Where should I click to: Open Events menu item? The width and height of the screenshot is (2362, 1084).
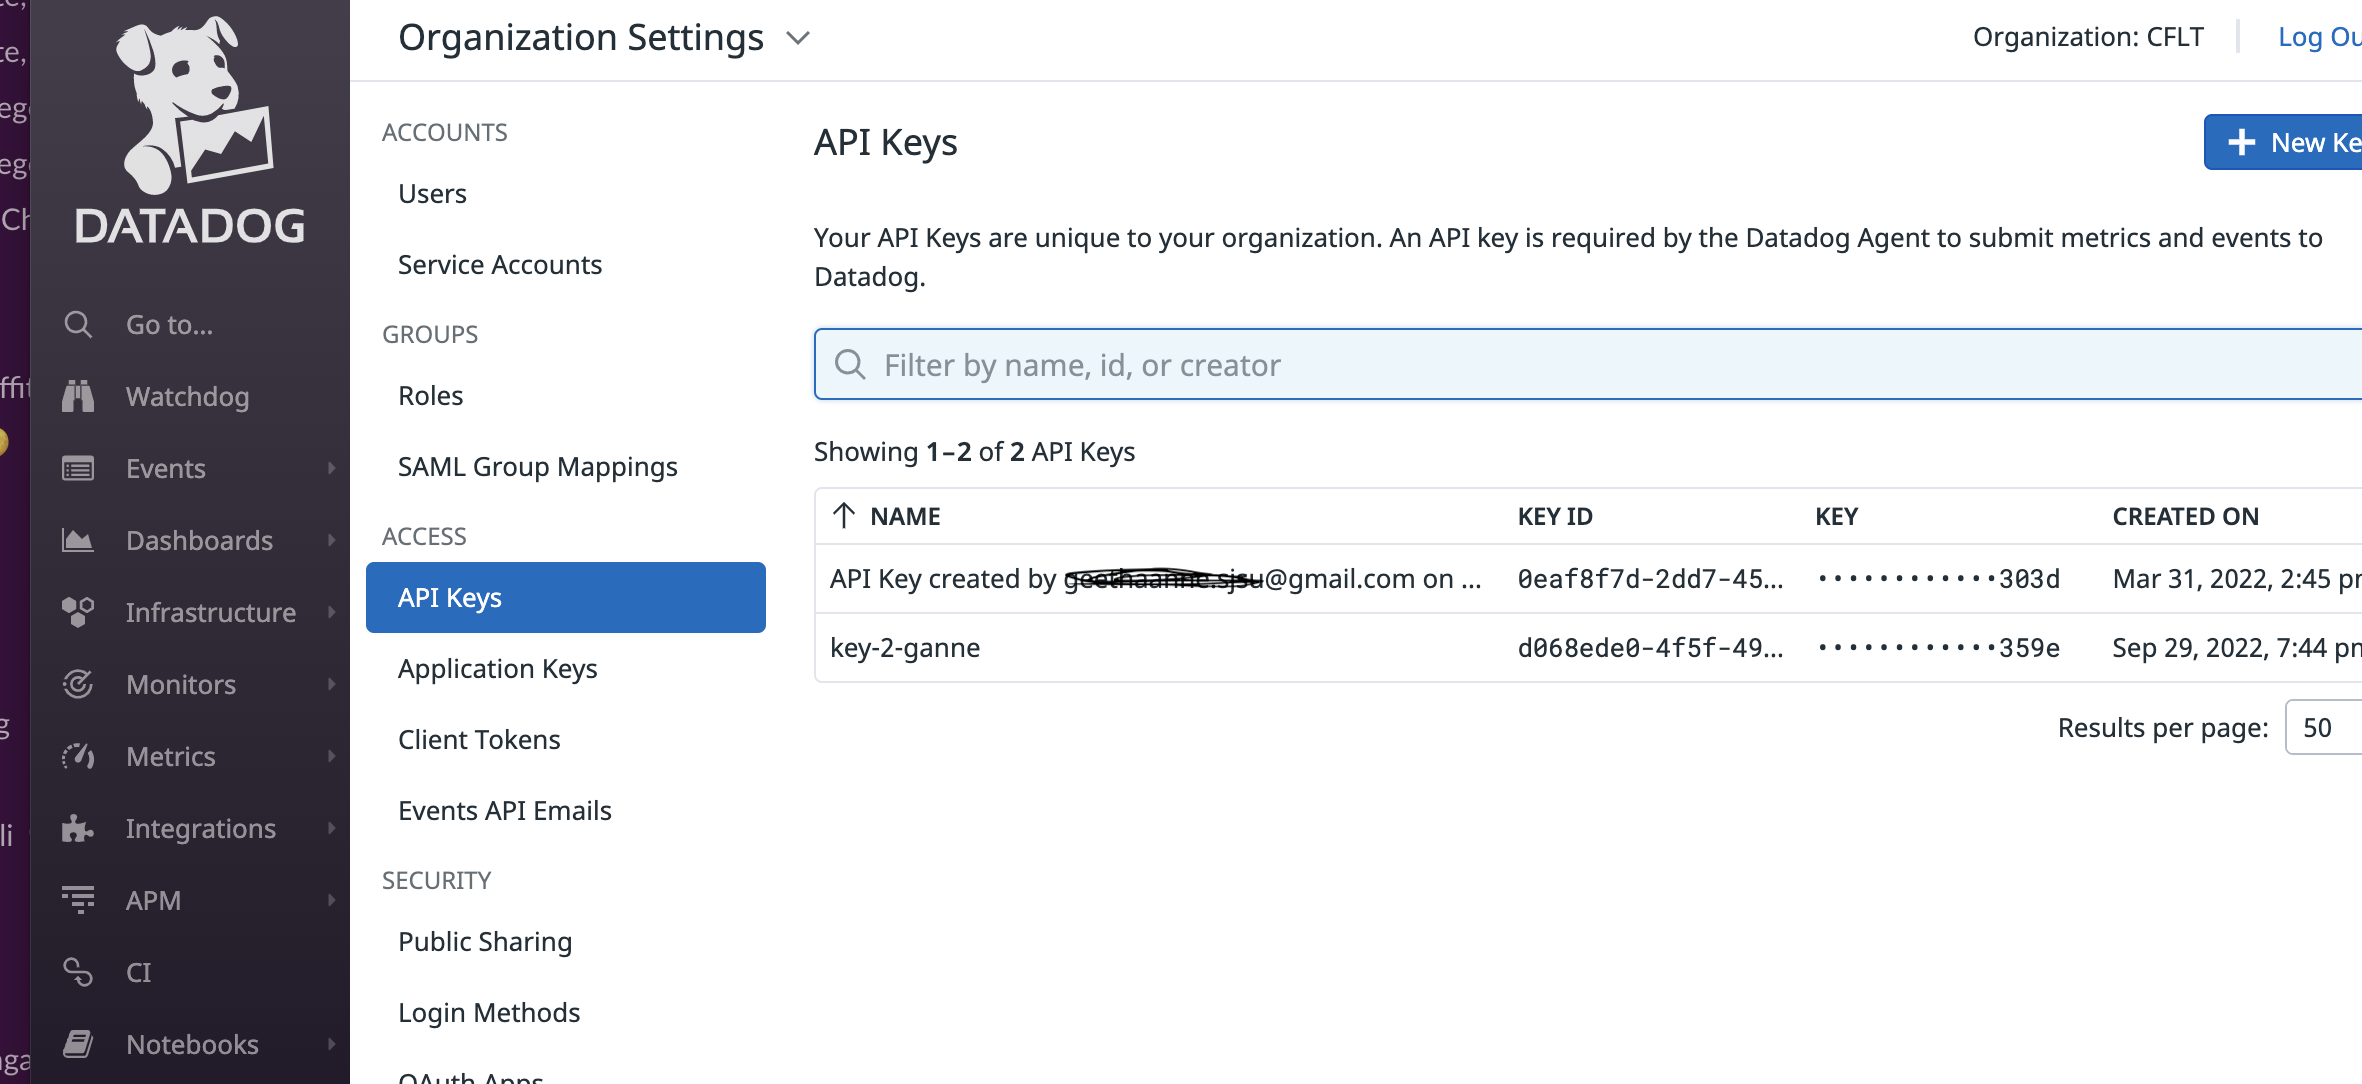click(x=165, y=468)
